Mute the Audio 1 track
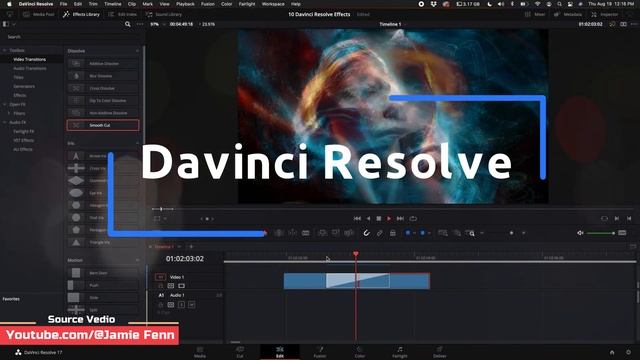Viewport: 640px width, 360px height. 191,304
